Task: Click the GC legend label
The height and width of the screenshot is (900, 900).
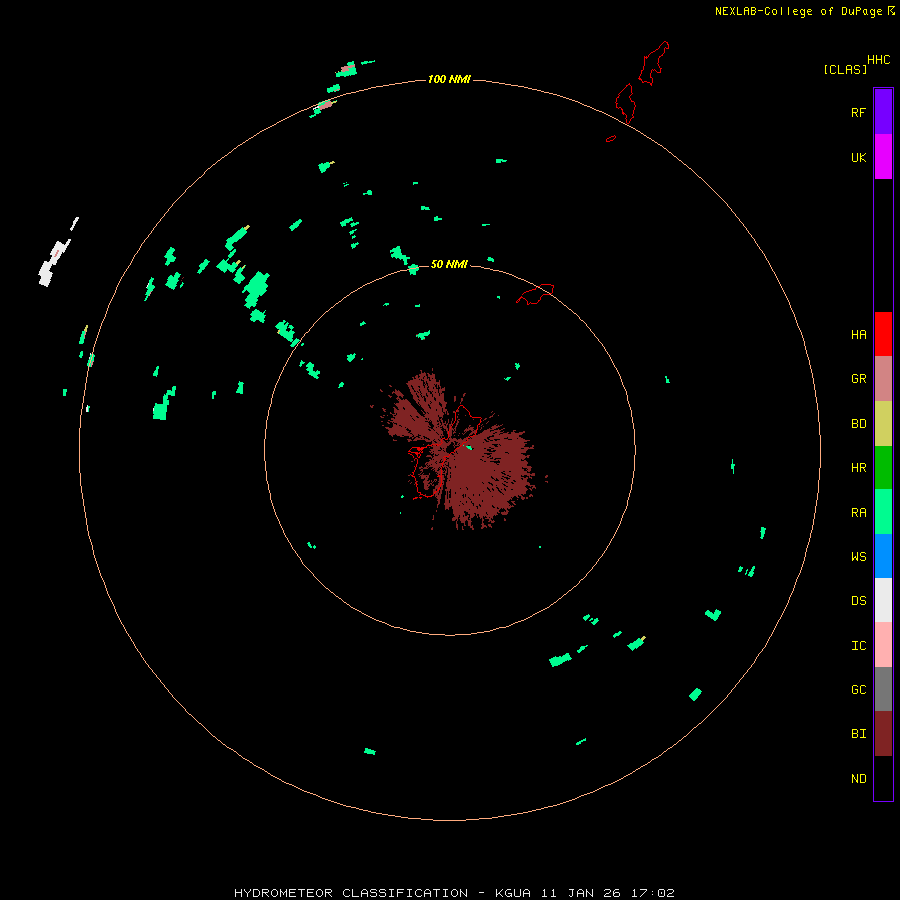Action: (x=858, y=690)
